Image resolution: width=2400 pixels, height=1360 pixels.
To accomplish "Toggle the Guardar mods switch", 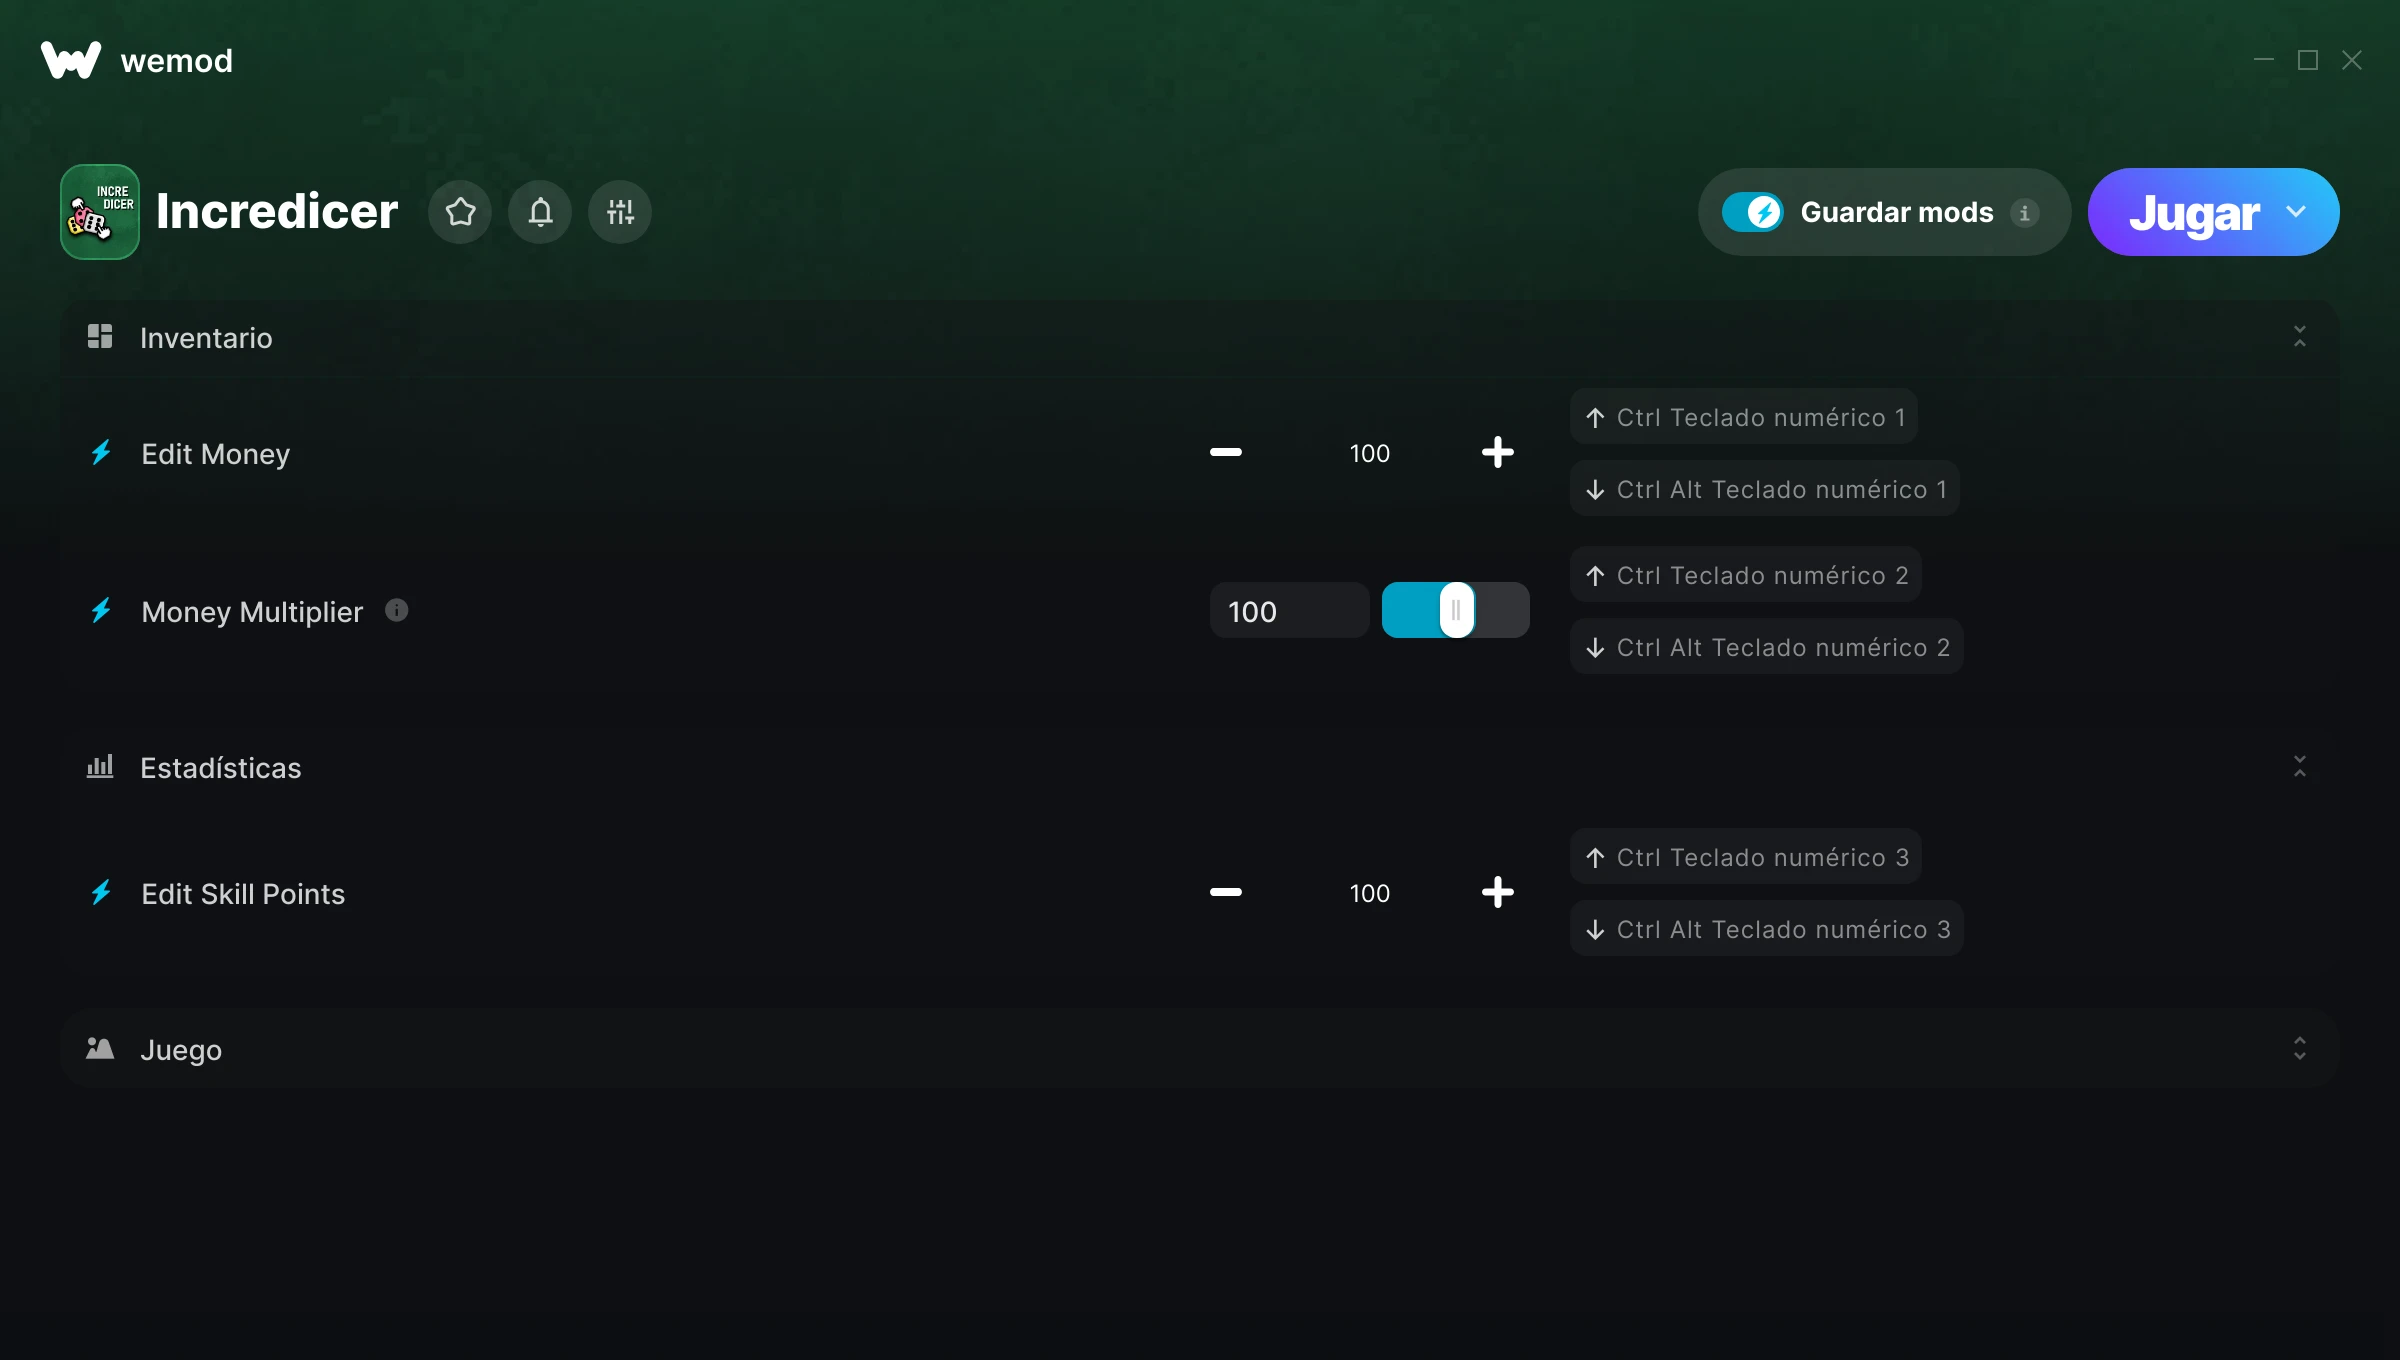I will [x=1752, y=212].
